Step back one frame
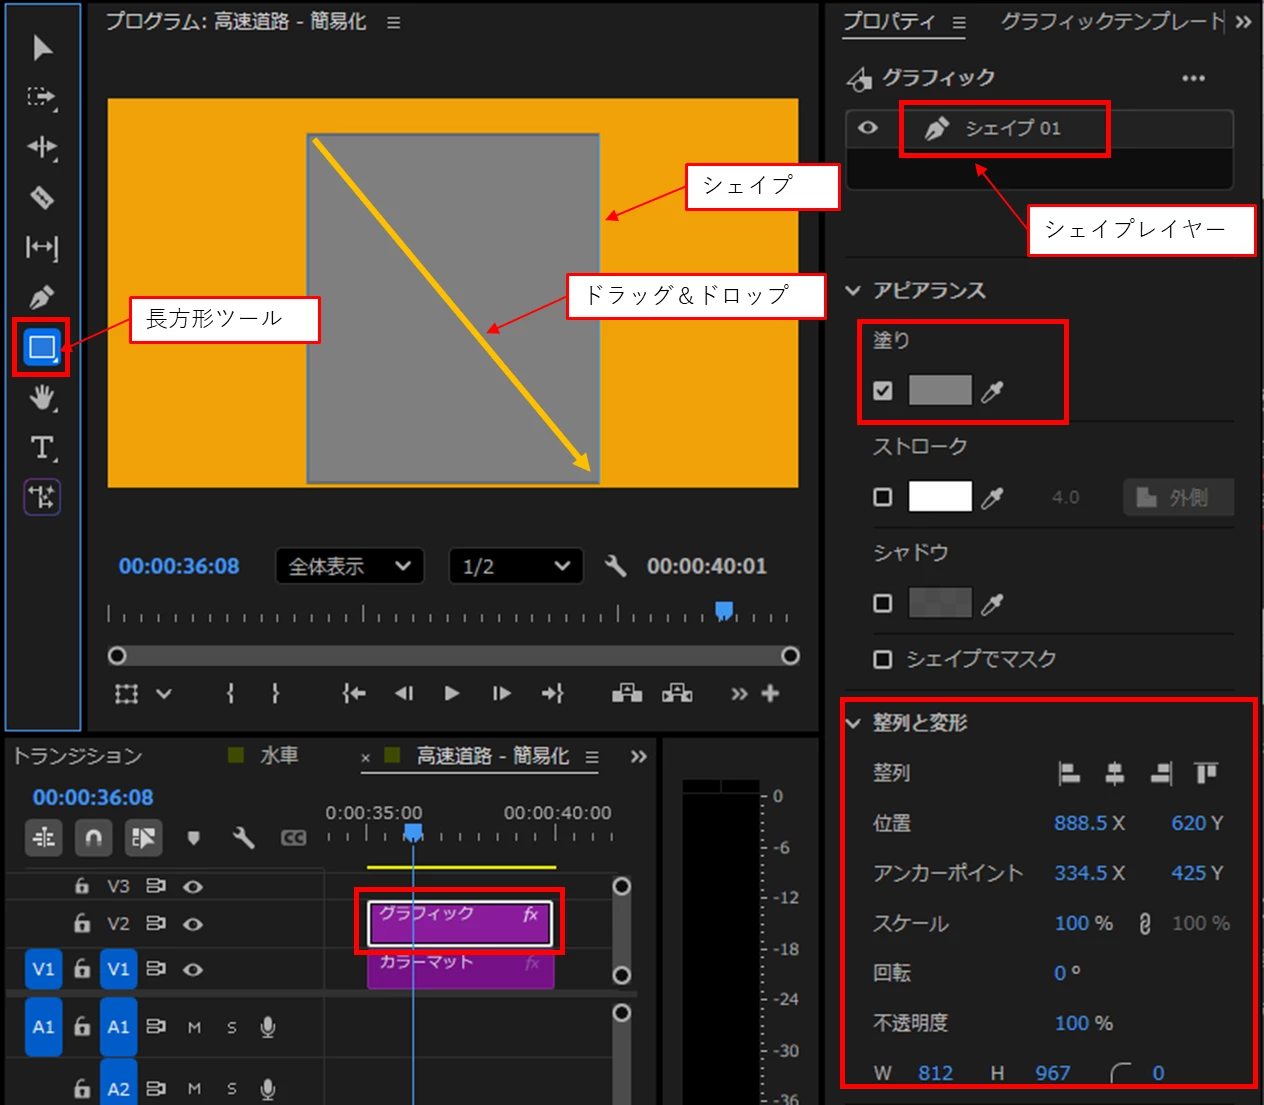Screen dimensions: 1264x1105 click(x=404, y=693)
